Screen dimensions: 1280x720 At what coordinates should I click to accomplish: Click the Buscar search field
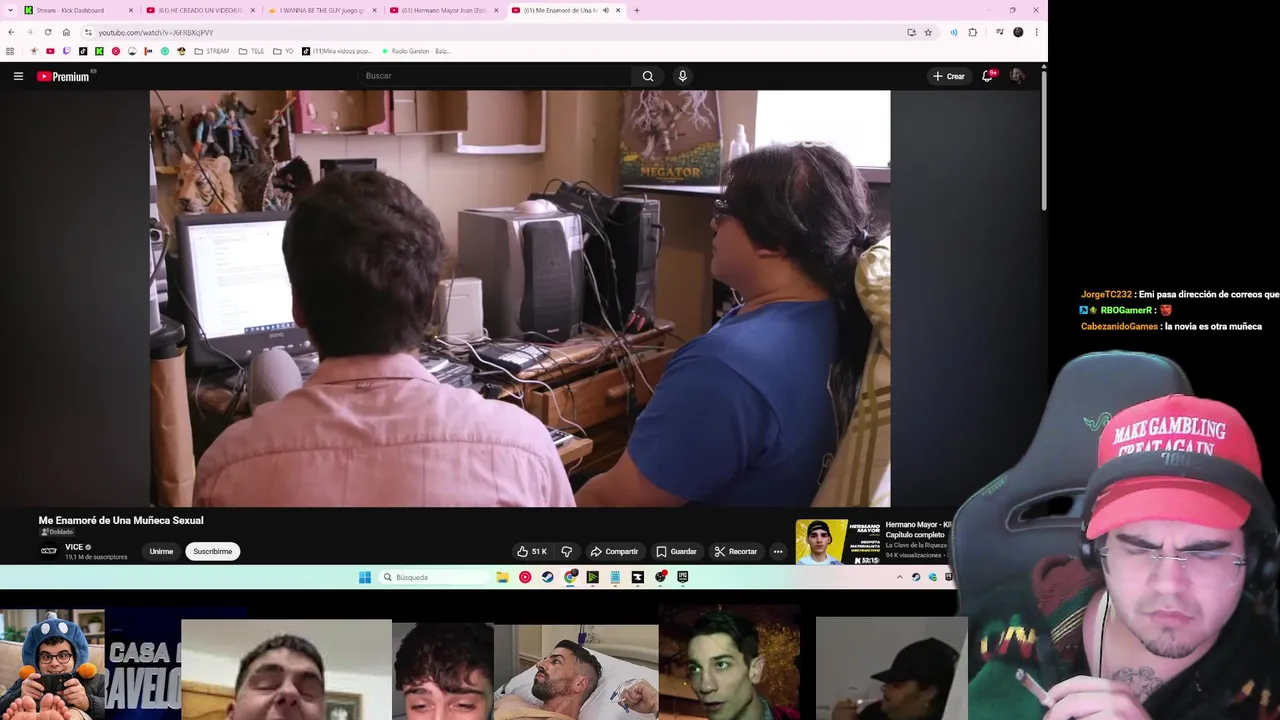[495, 76]
